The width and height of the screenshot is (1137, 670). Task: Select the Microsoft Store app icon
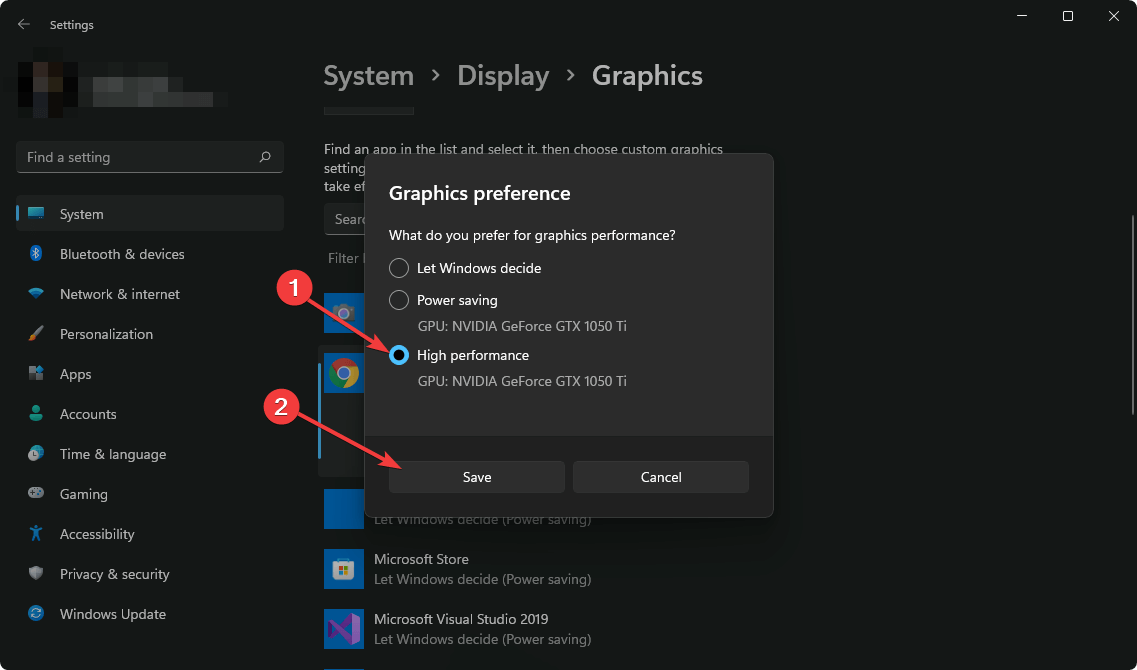(344, 569)
